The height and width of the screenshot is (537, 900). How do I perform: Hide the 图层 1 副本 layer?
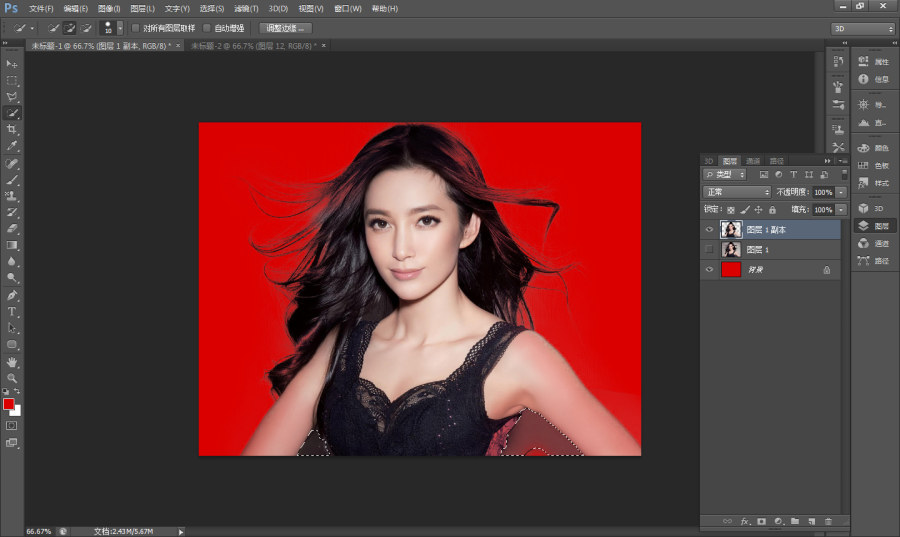point(709,229)
